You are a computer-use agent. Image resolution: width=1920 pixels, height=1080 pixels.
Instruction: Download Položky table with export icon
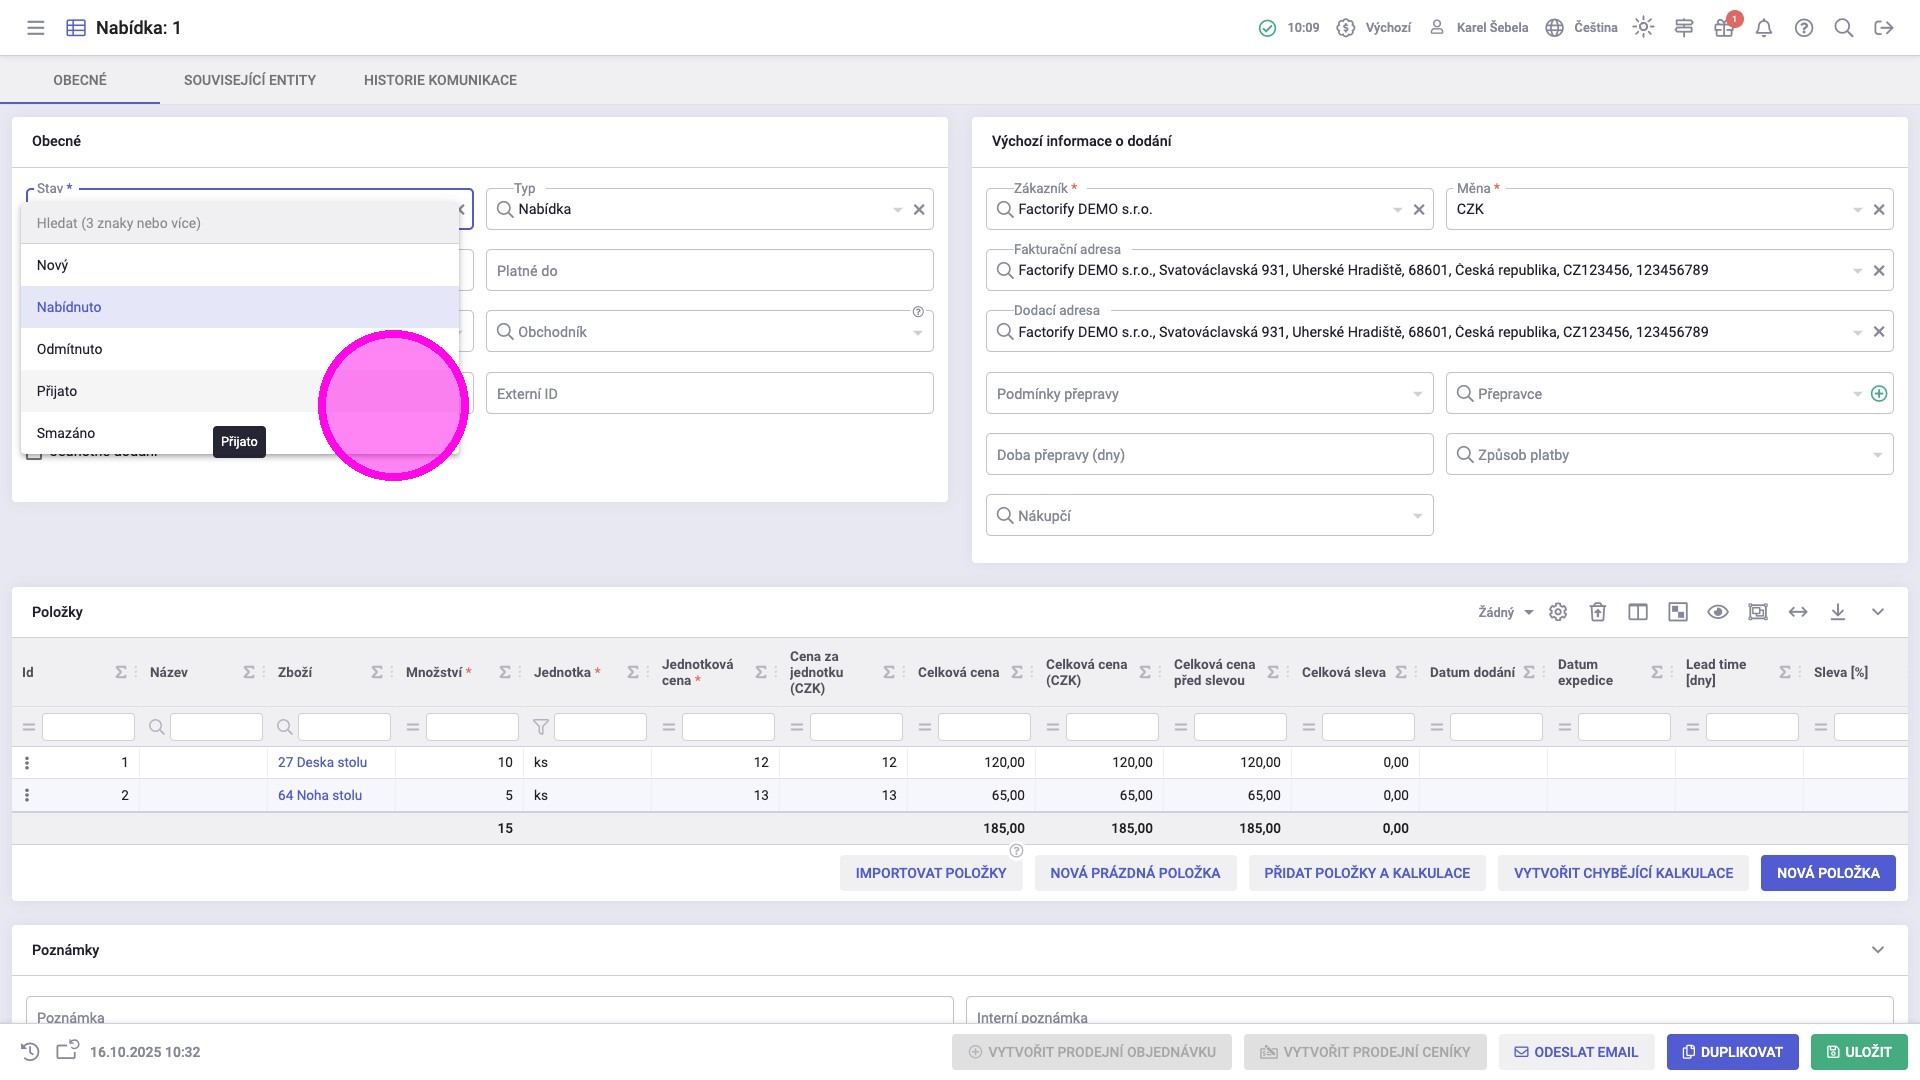pyautogui.click(x=1838, y=612)
